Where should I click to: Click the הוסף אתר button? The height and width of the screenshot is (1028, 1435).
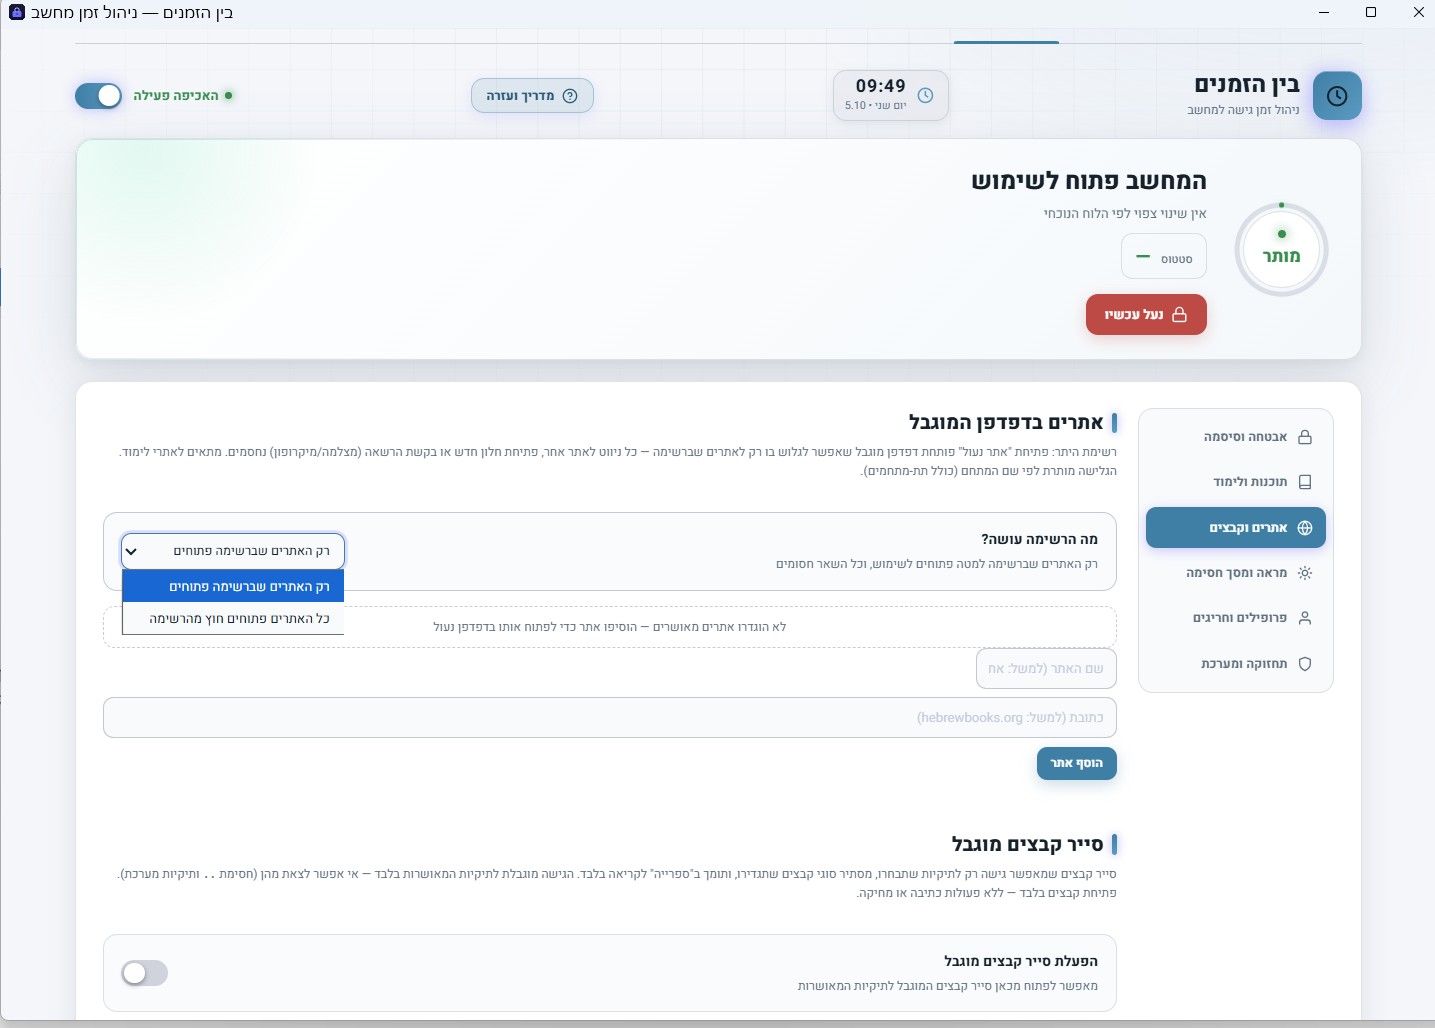pyautogui.click(x=1076, y=763)
